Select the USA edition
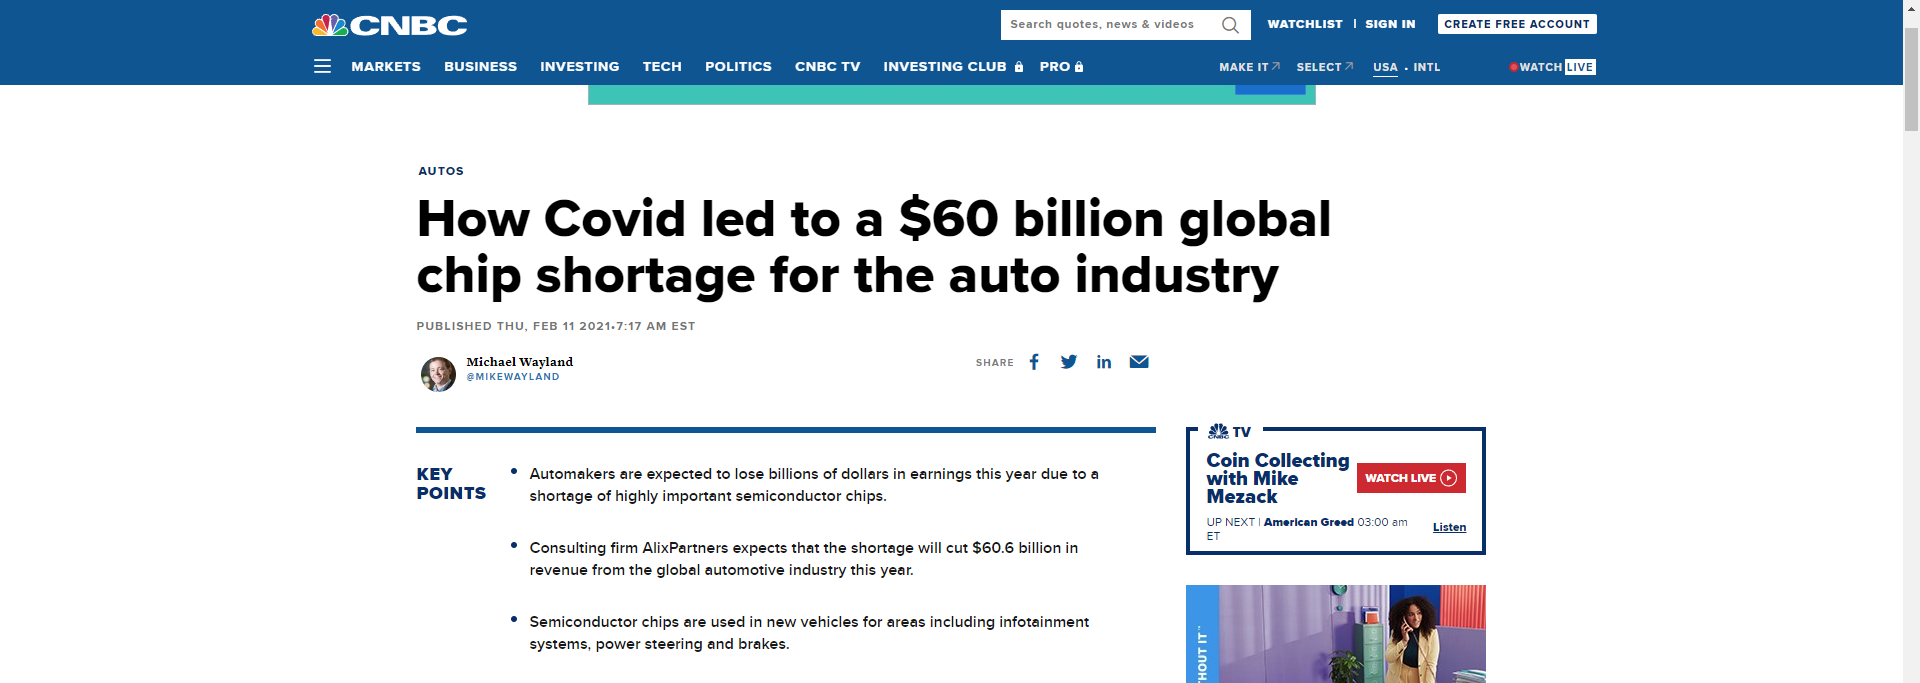 click(1385, 67)
